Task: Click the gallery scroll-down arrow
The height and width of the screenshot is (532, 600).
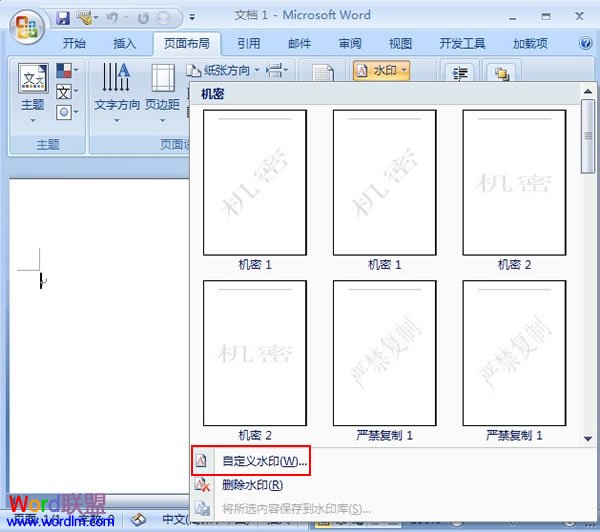Action: point(588,439)
